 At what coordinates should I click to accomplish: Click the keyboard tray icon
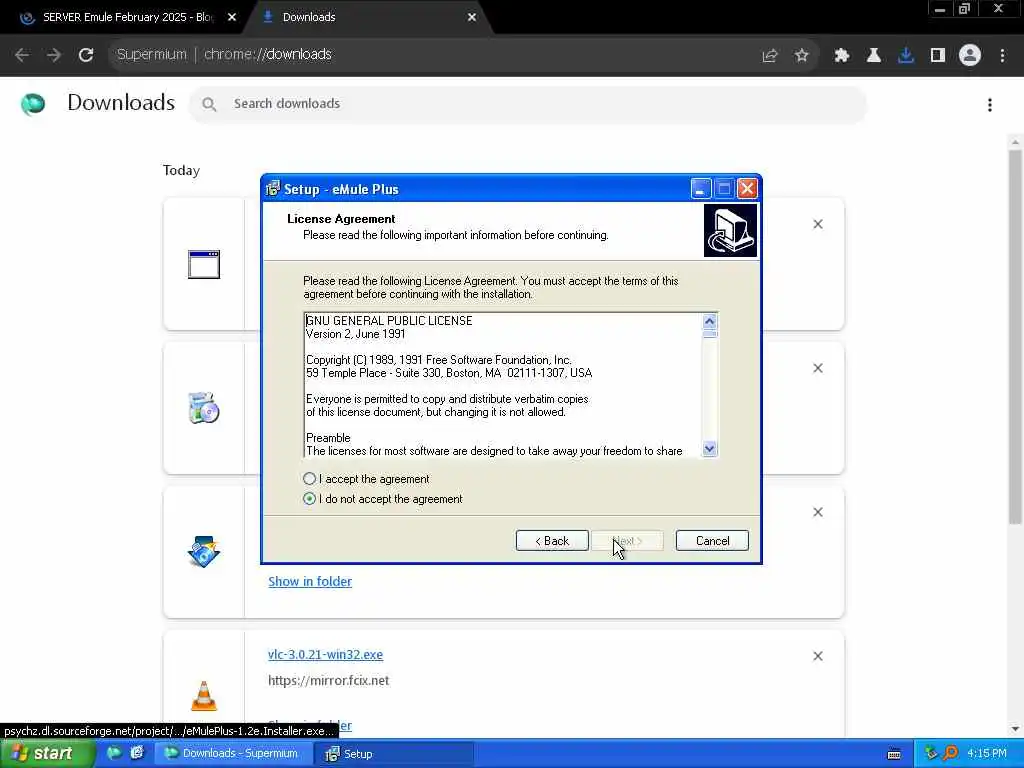[x=894, y=754]
